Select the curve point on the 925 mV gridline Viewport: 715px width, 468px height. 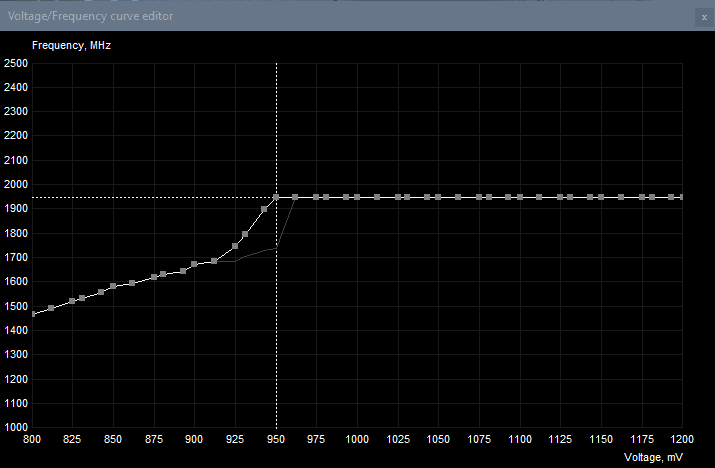tap(235, 246)
